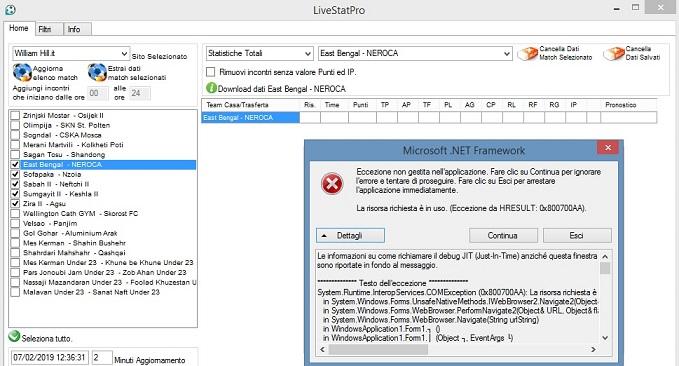Click the Estrai dati match selezionati icon

pyautogui.click(x=97, y=72)
